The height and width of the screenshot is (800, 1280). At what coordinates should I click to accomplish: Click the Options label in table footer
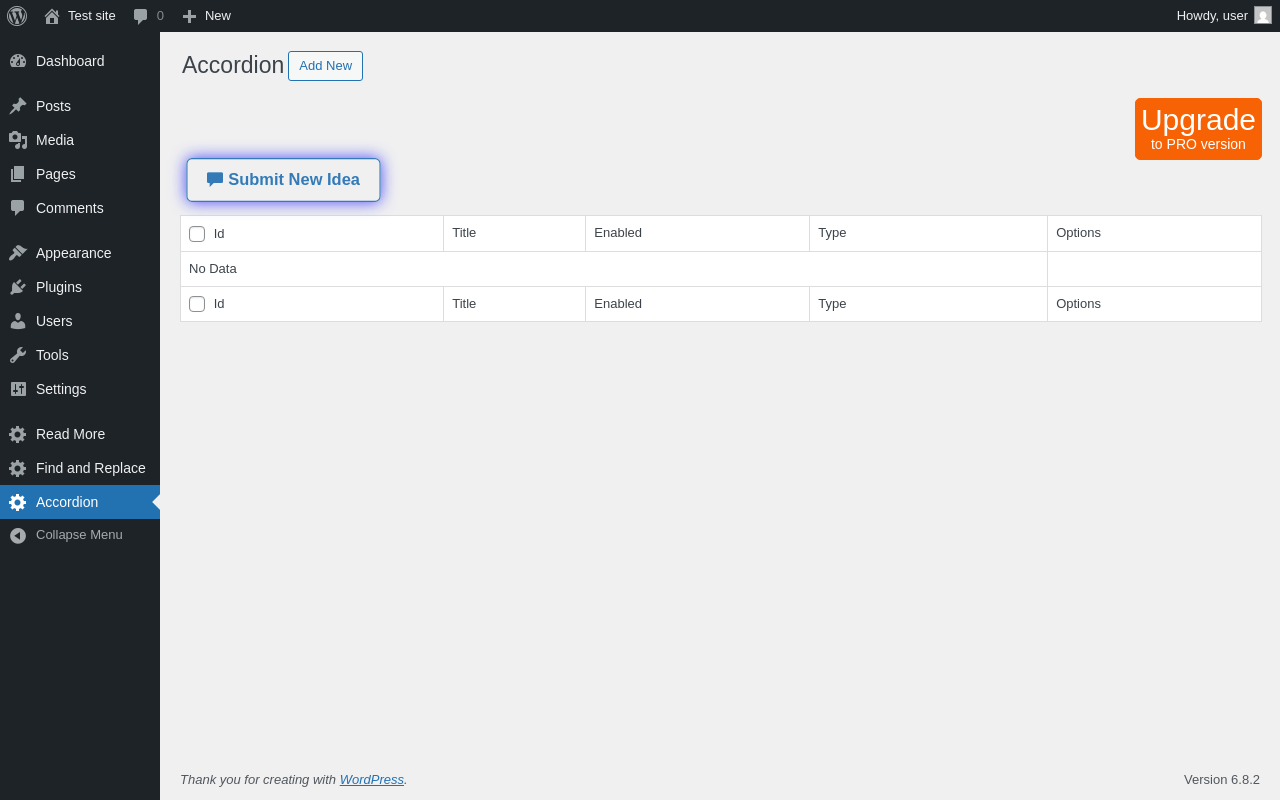click(x=1078, y=304)
